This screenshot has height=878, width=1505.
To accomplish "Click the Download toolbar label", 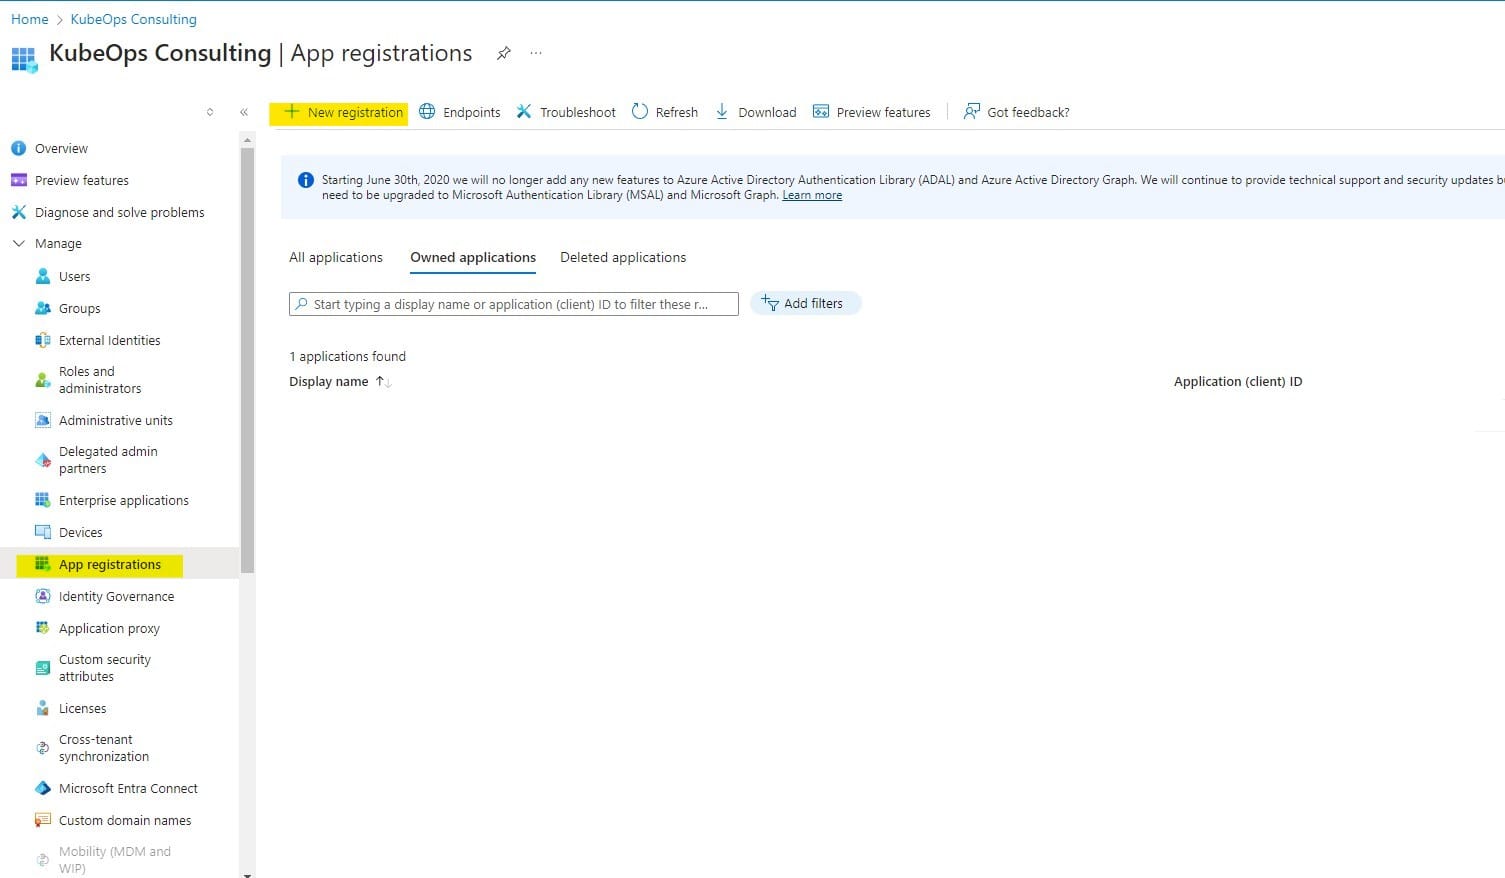I will click(767, 112).
